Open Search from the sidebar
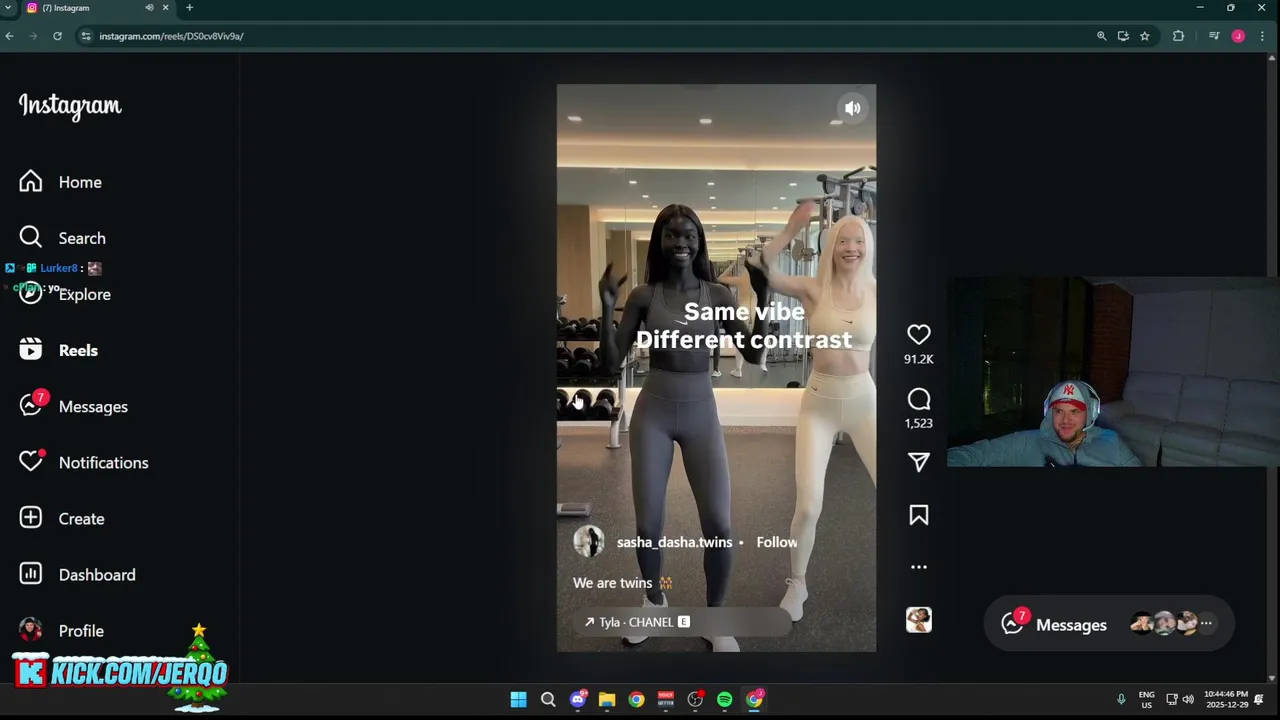 (62, 238)
